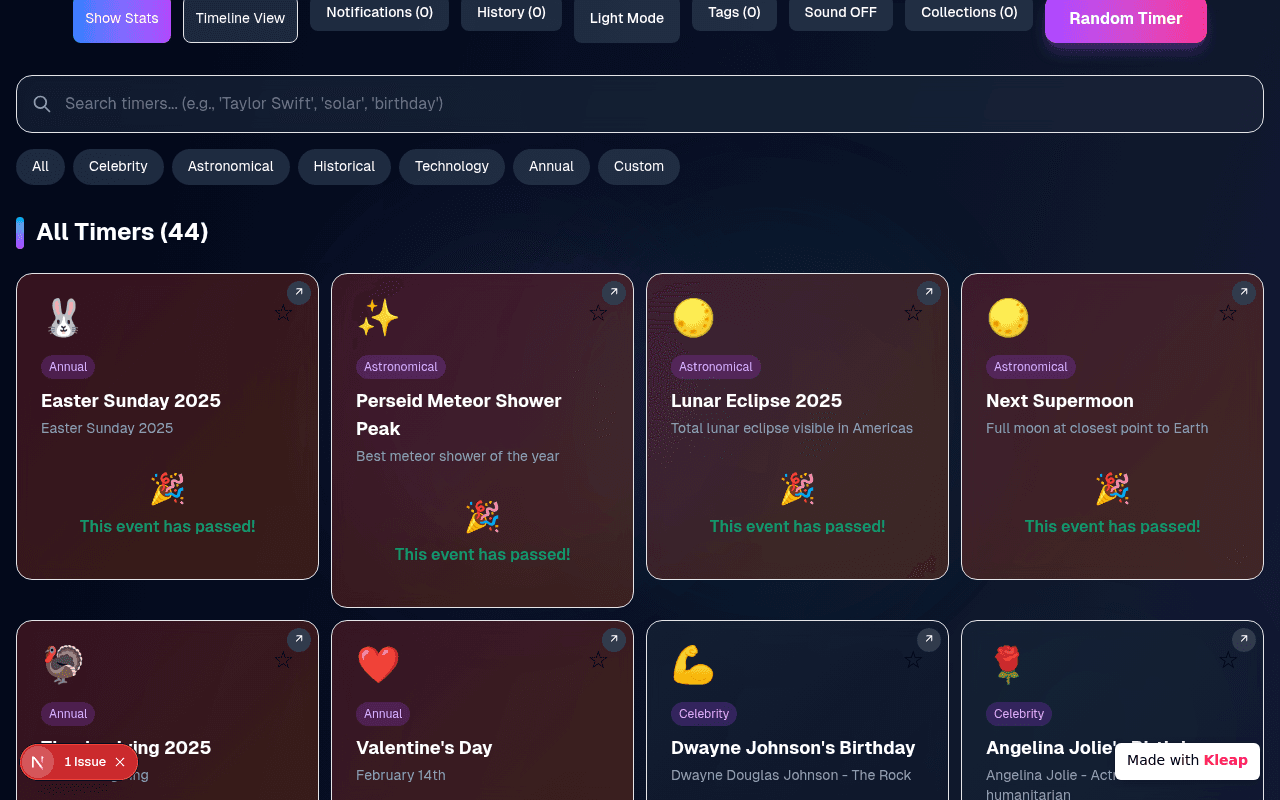This screenshot has width=1280, height=800.
Task: Star Dwayne Johnson's Birthday timer
Action: tap(913, 660)
